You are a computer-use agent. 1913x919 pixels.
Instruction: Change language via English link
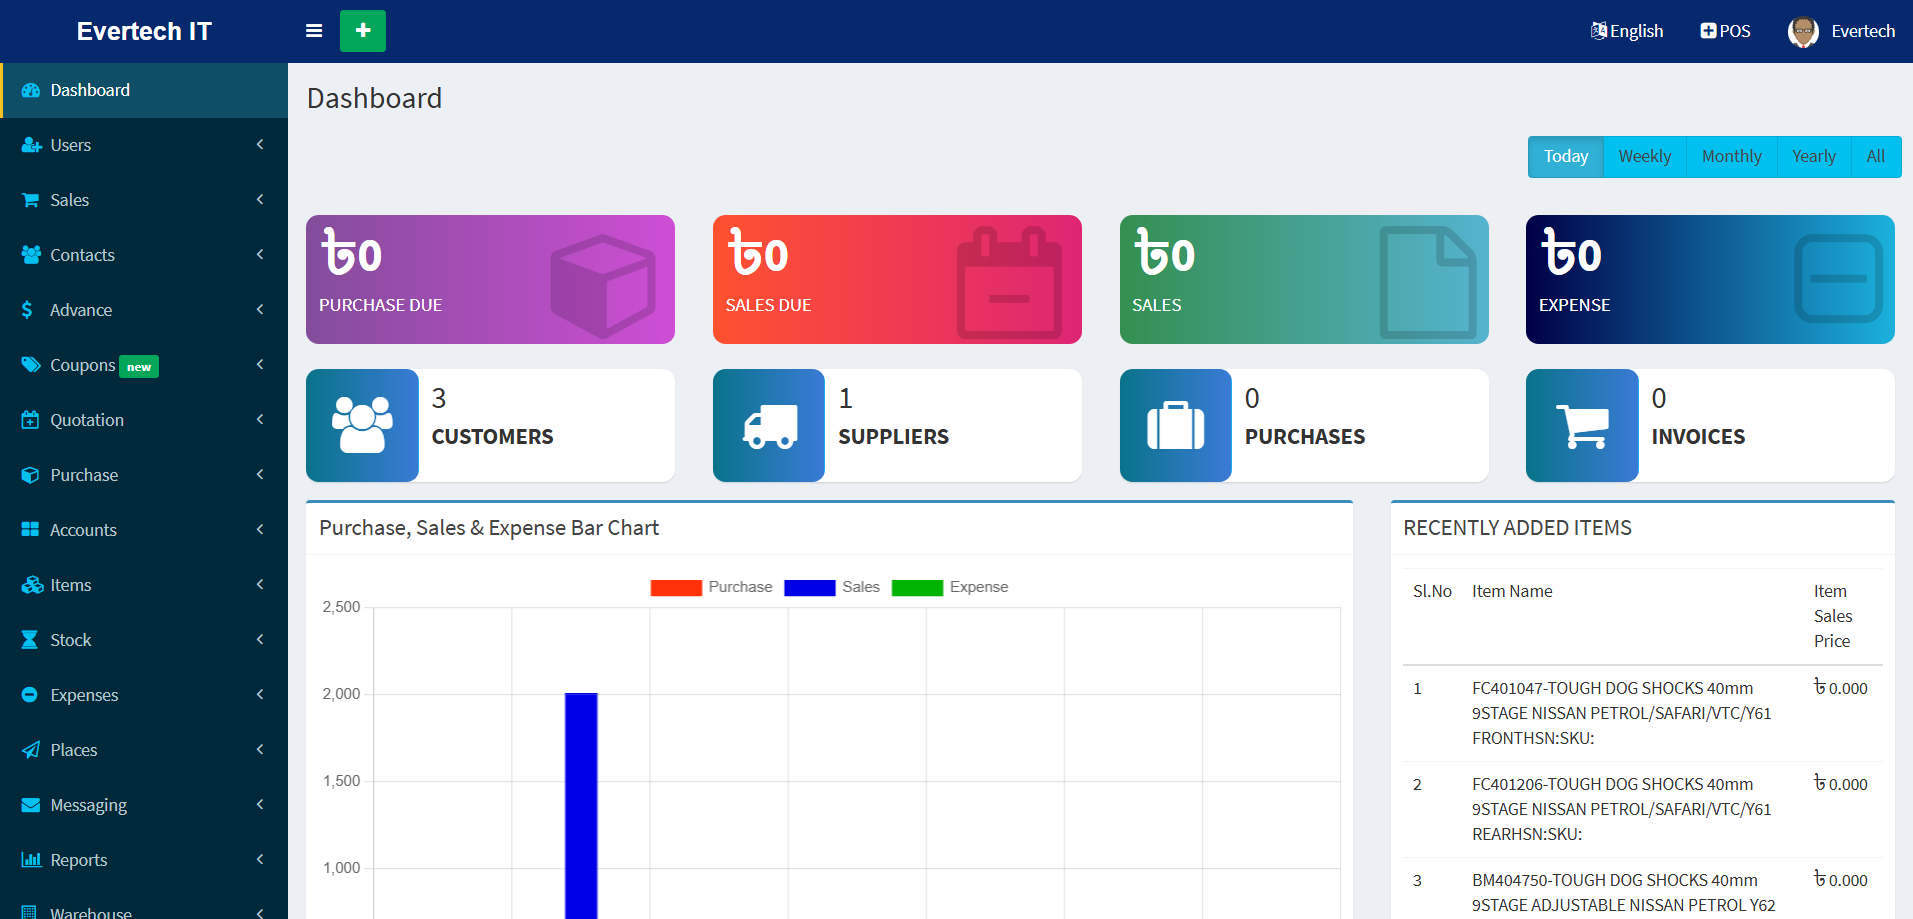click(1627, 31)
